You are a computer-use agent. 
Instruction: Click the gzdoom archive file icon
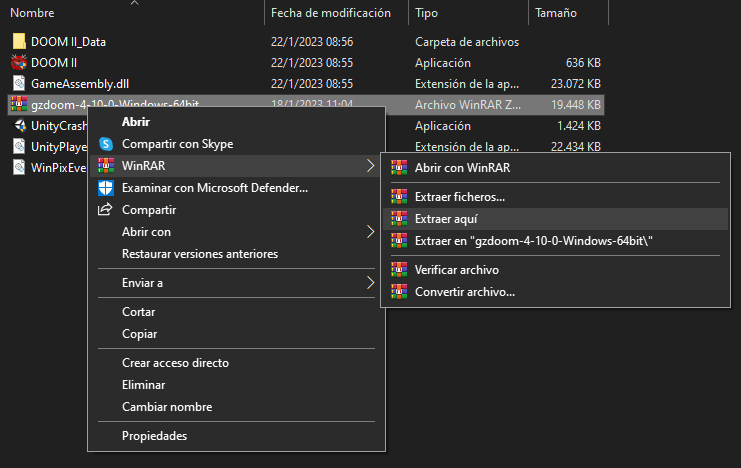(19, 105)
